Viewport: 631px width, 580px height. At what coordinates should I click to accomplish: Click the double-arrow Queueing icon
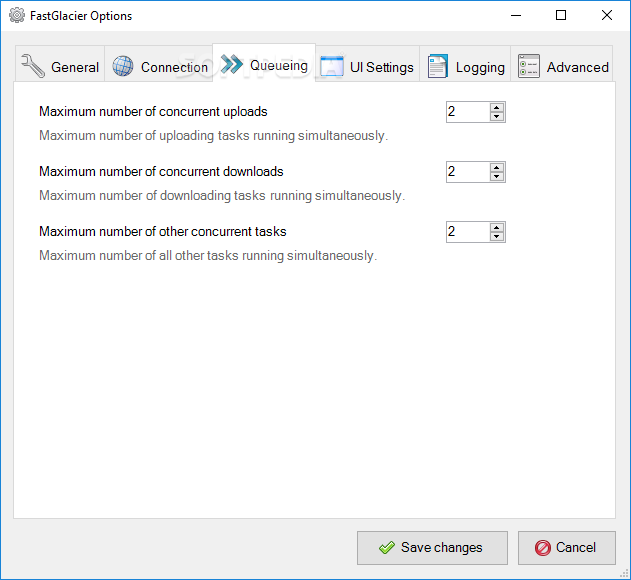pos(232,64)
